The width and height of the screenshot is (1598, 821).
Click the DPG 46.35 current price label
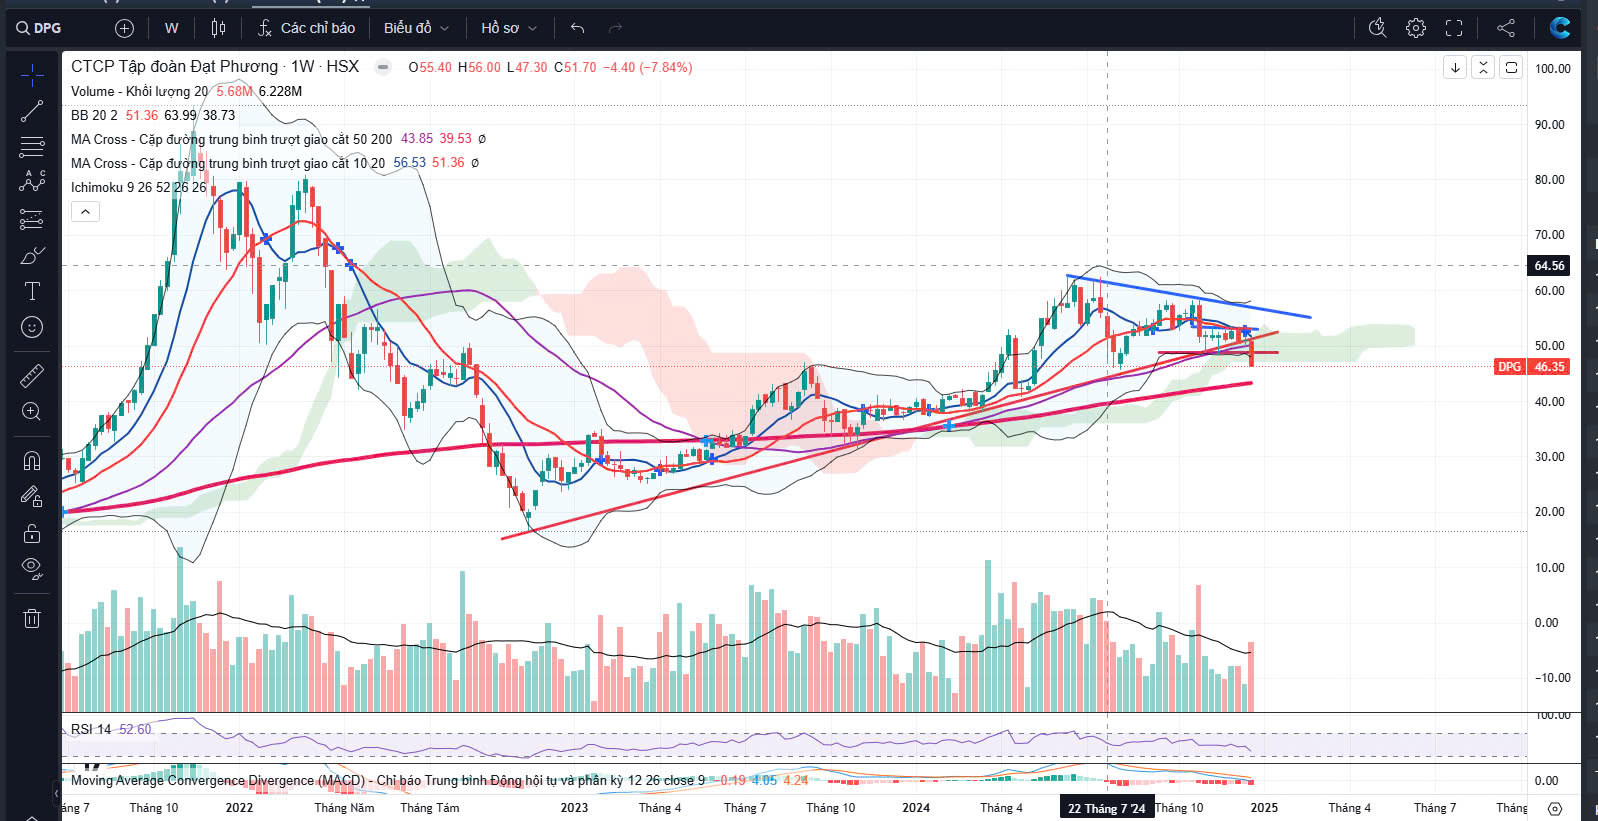click(x=1532, y=367)
